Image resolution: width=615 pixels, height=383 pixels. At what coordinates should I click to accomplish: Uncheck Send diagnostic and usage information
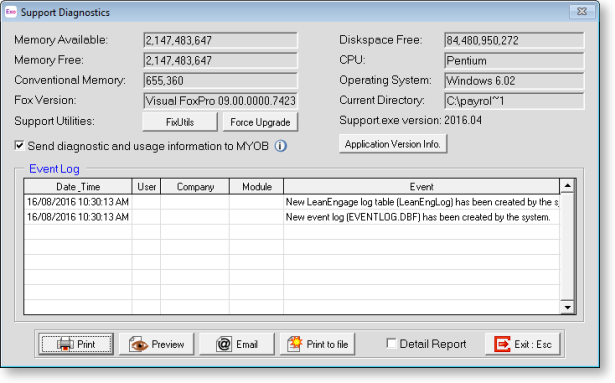coord(19,146)
